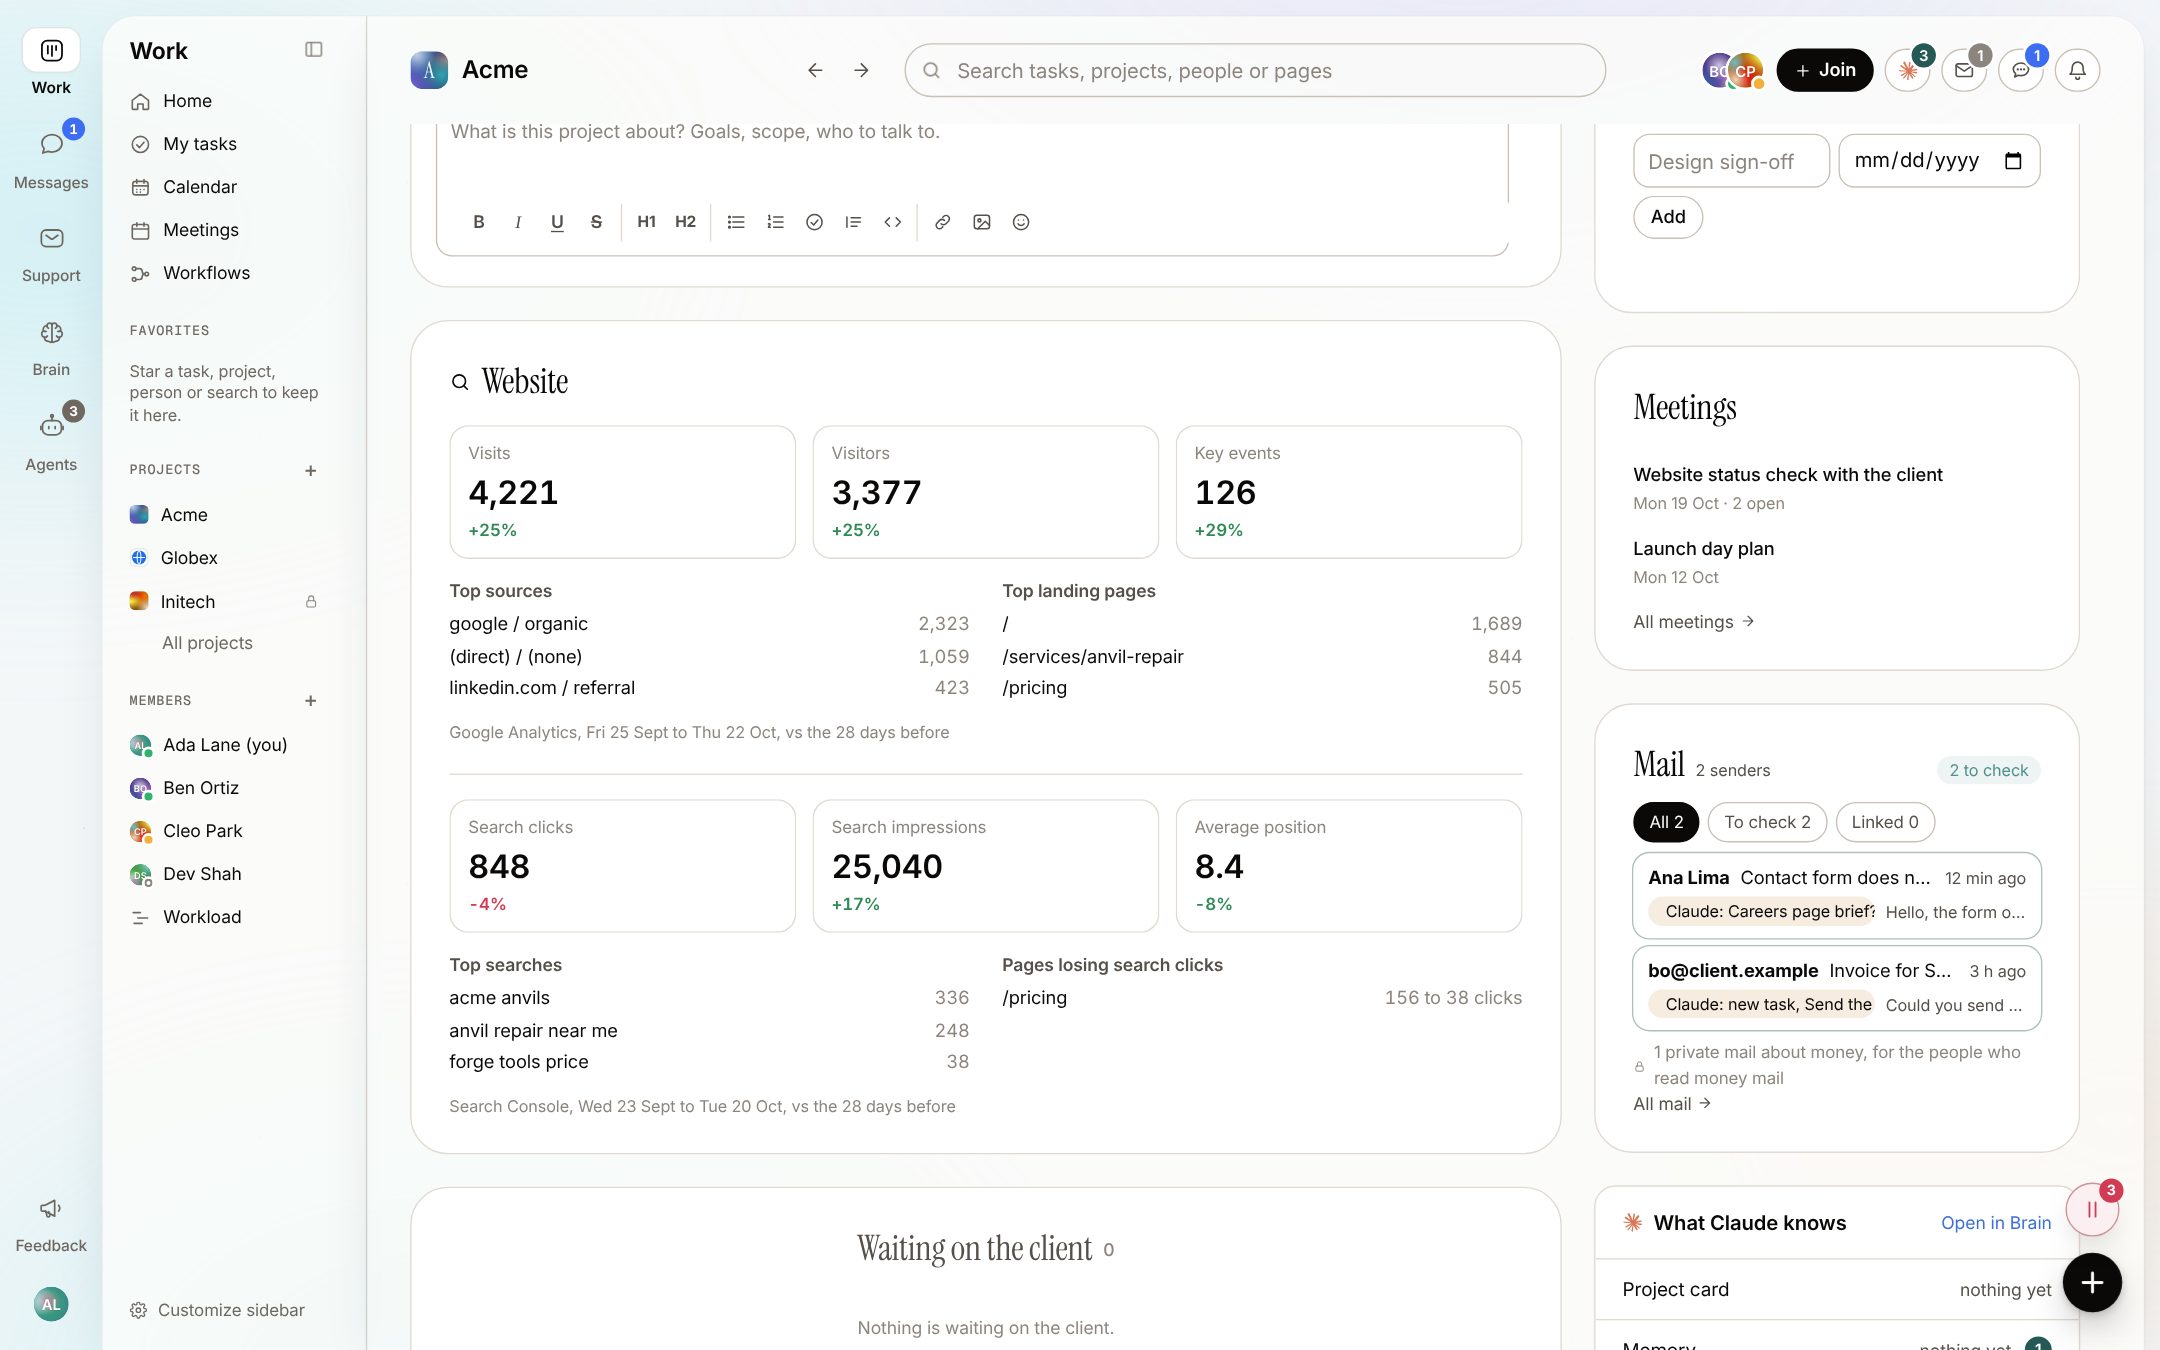Toggle bold formatting in the editor toolbar
This screenshot has height=1350, width=2160.
(x=479, y=222)
